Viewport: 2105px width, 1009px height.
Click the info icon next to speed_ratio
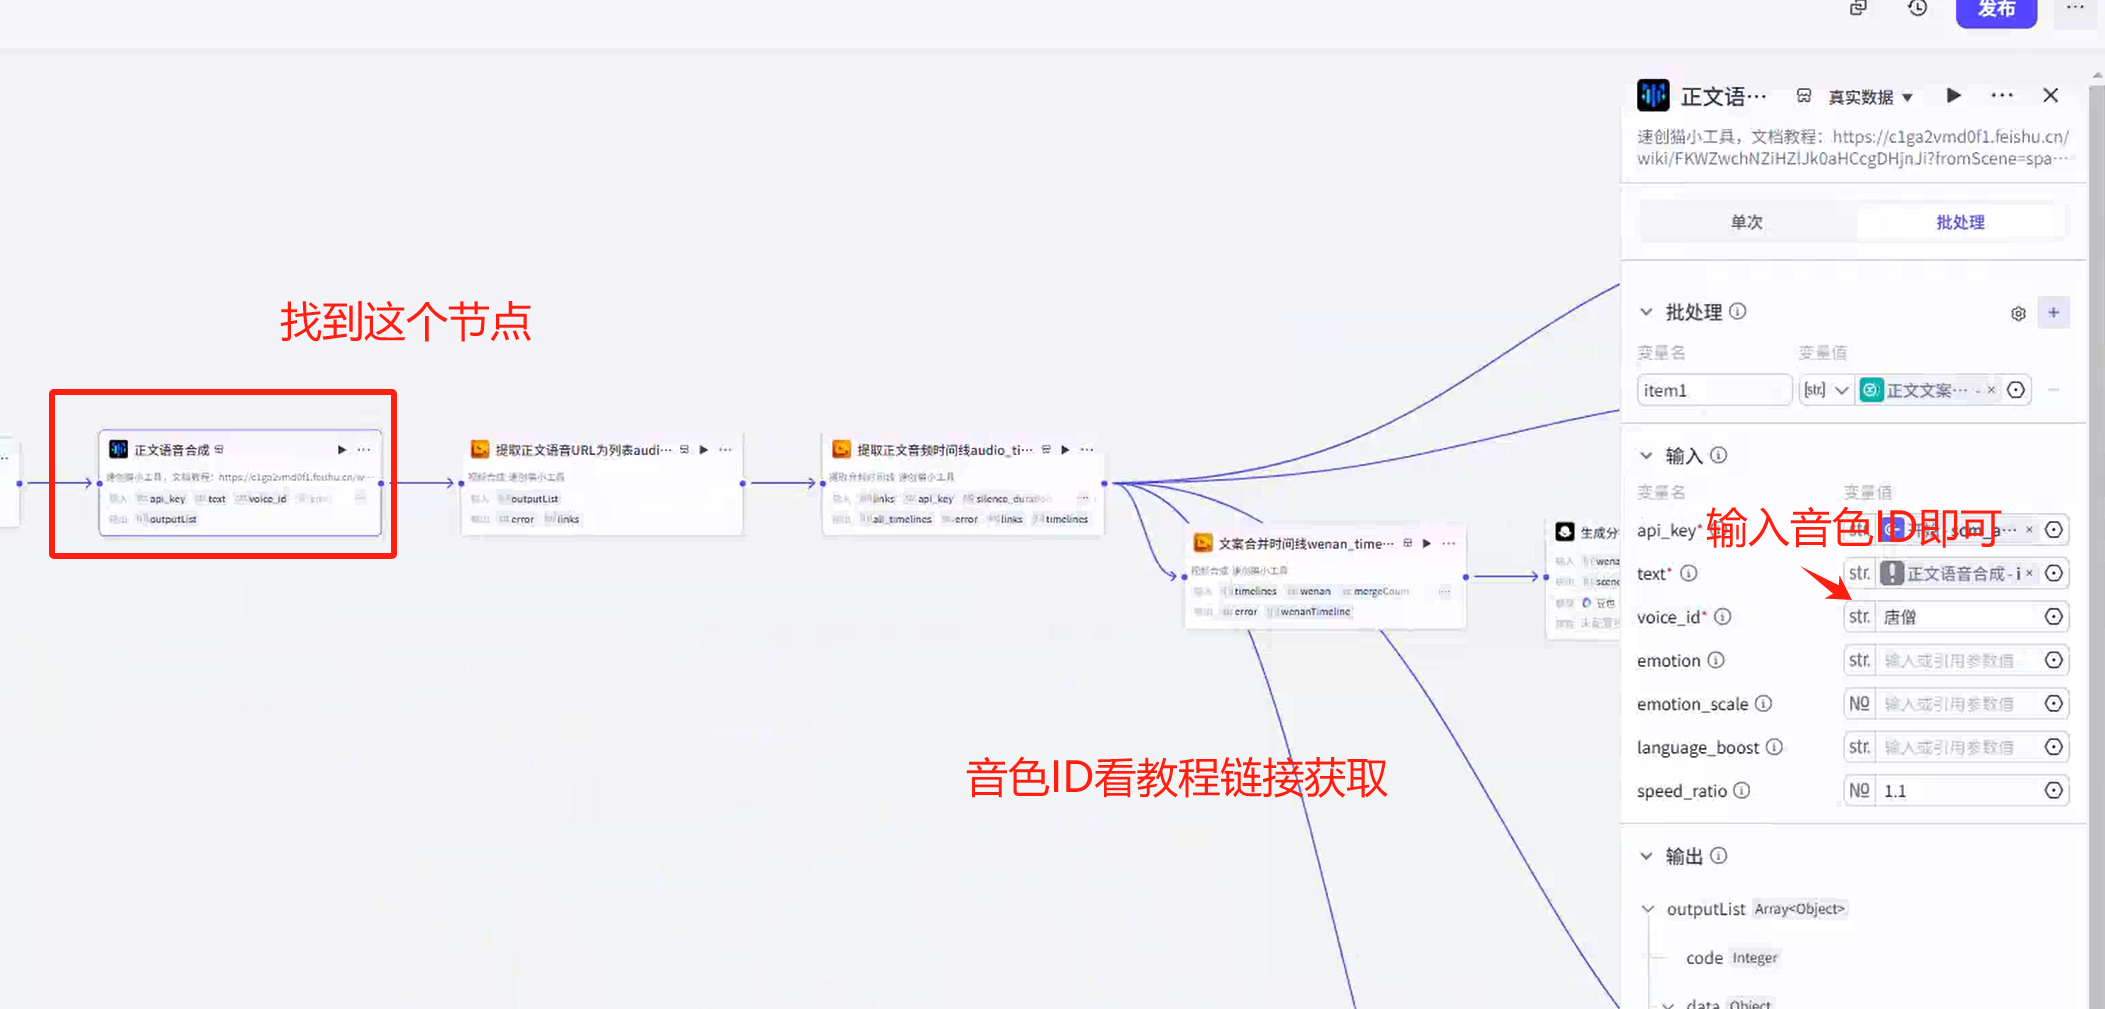tap(1743, 790)
